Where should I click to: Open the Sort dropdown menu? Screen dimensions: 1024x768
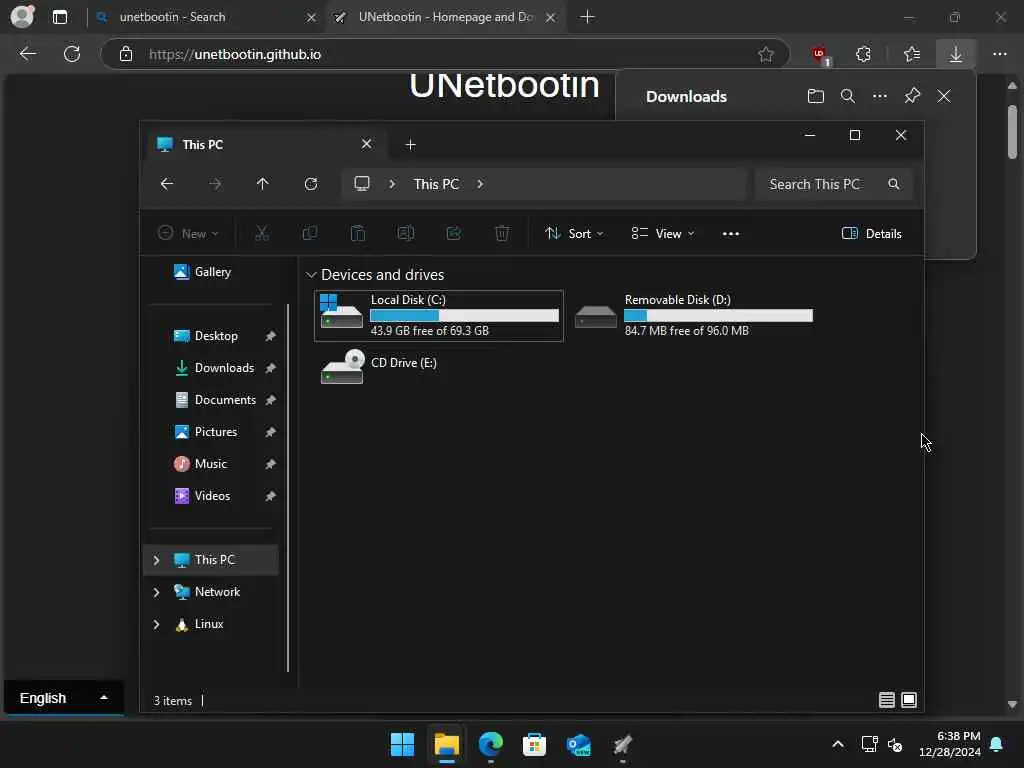pos(574,234)
